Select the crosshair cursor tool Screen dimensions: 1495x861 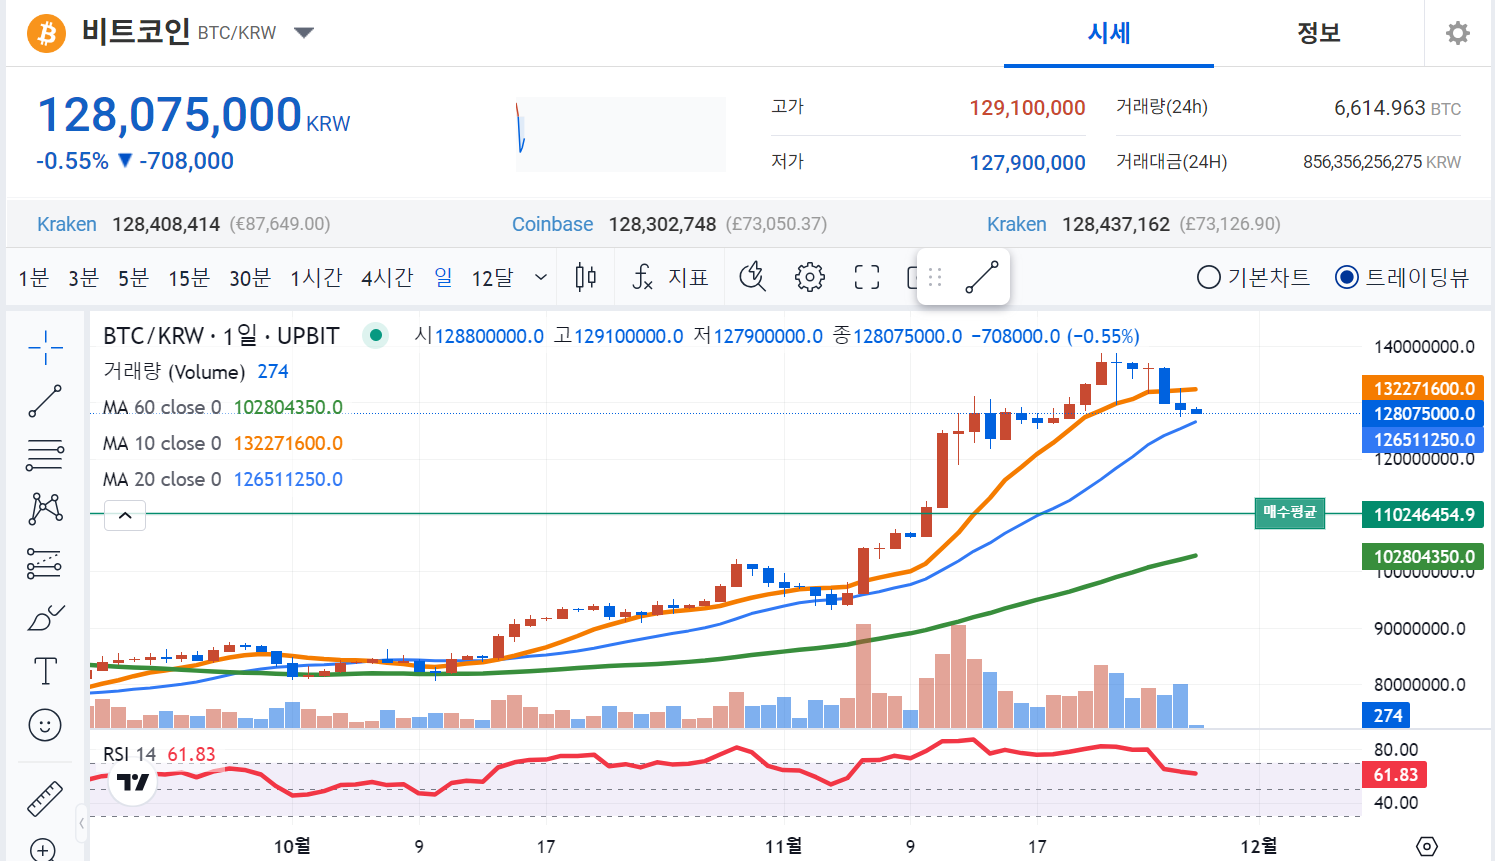[x=45, y=348]
